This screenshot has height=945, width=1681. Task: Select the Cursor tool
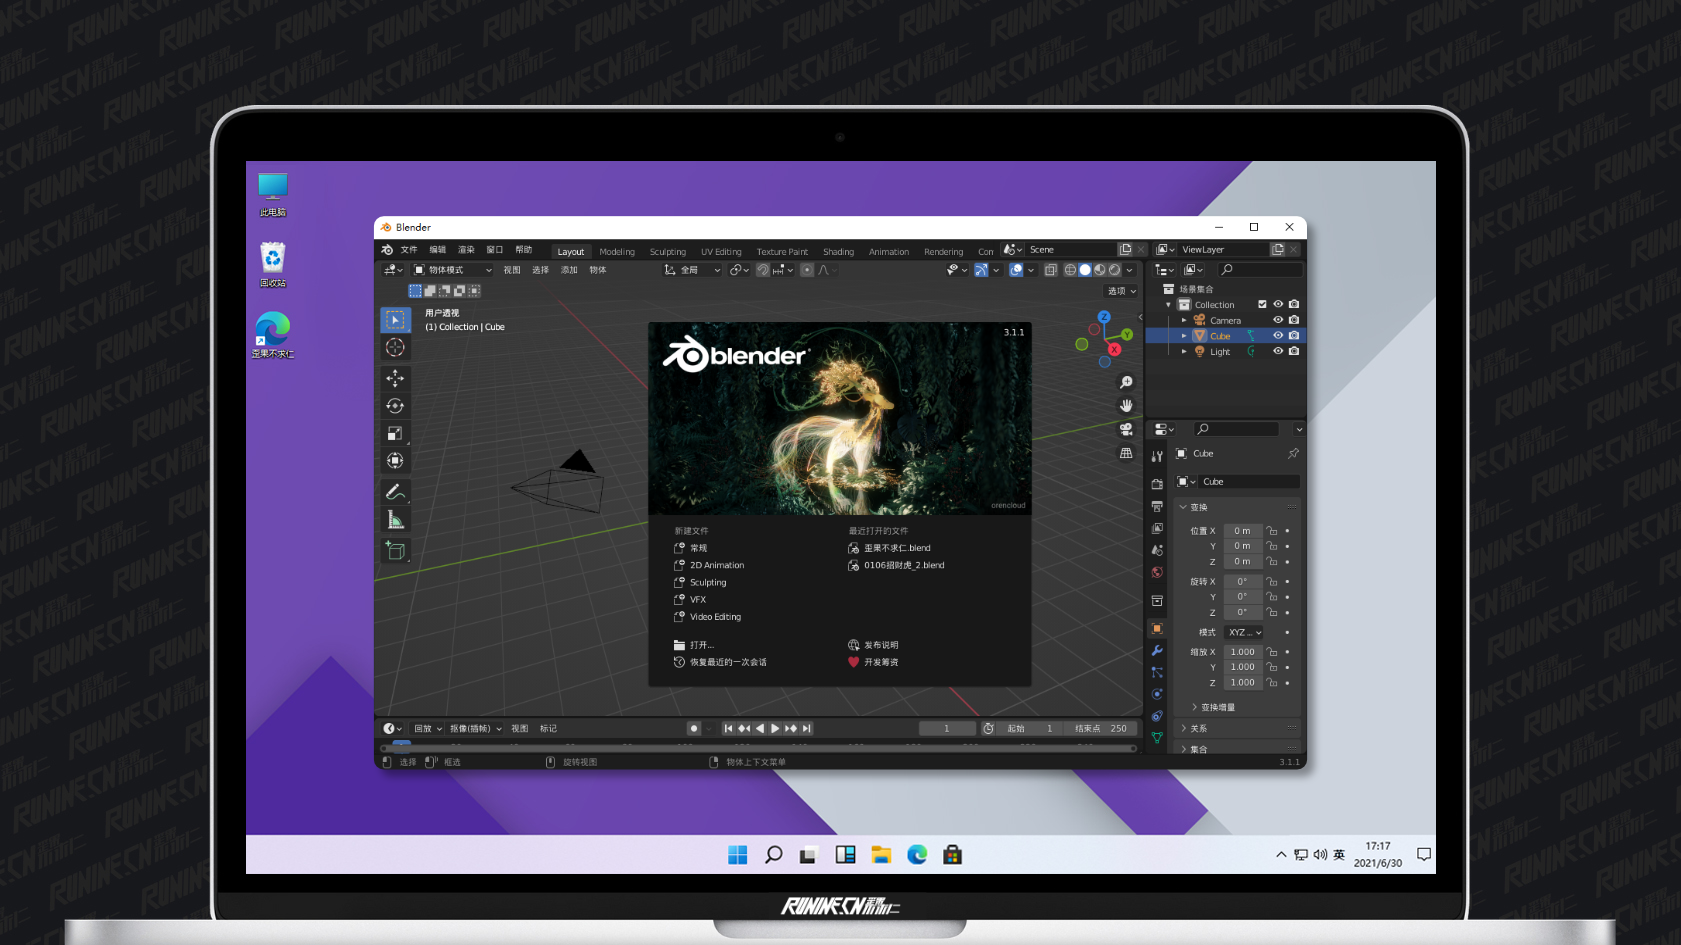[395, 347]
